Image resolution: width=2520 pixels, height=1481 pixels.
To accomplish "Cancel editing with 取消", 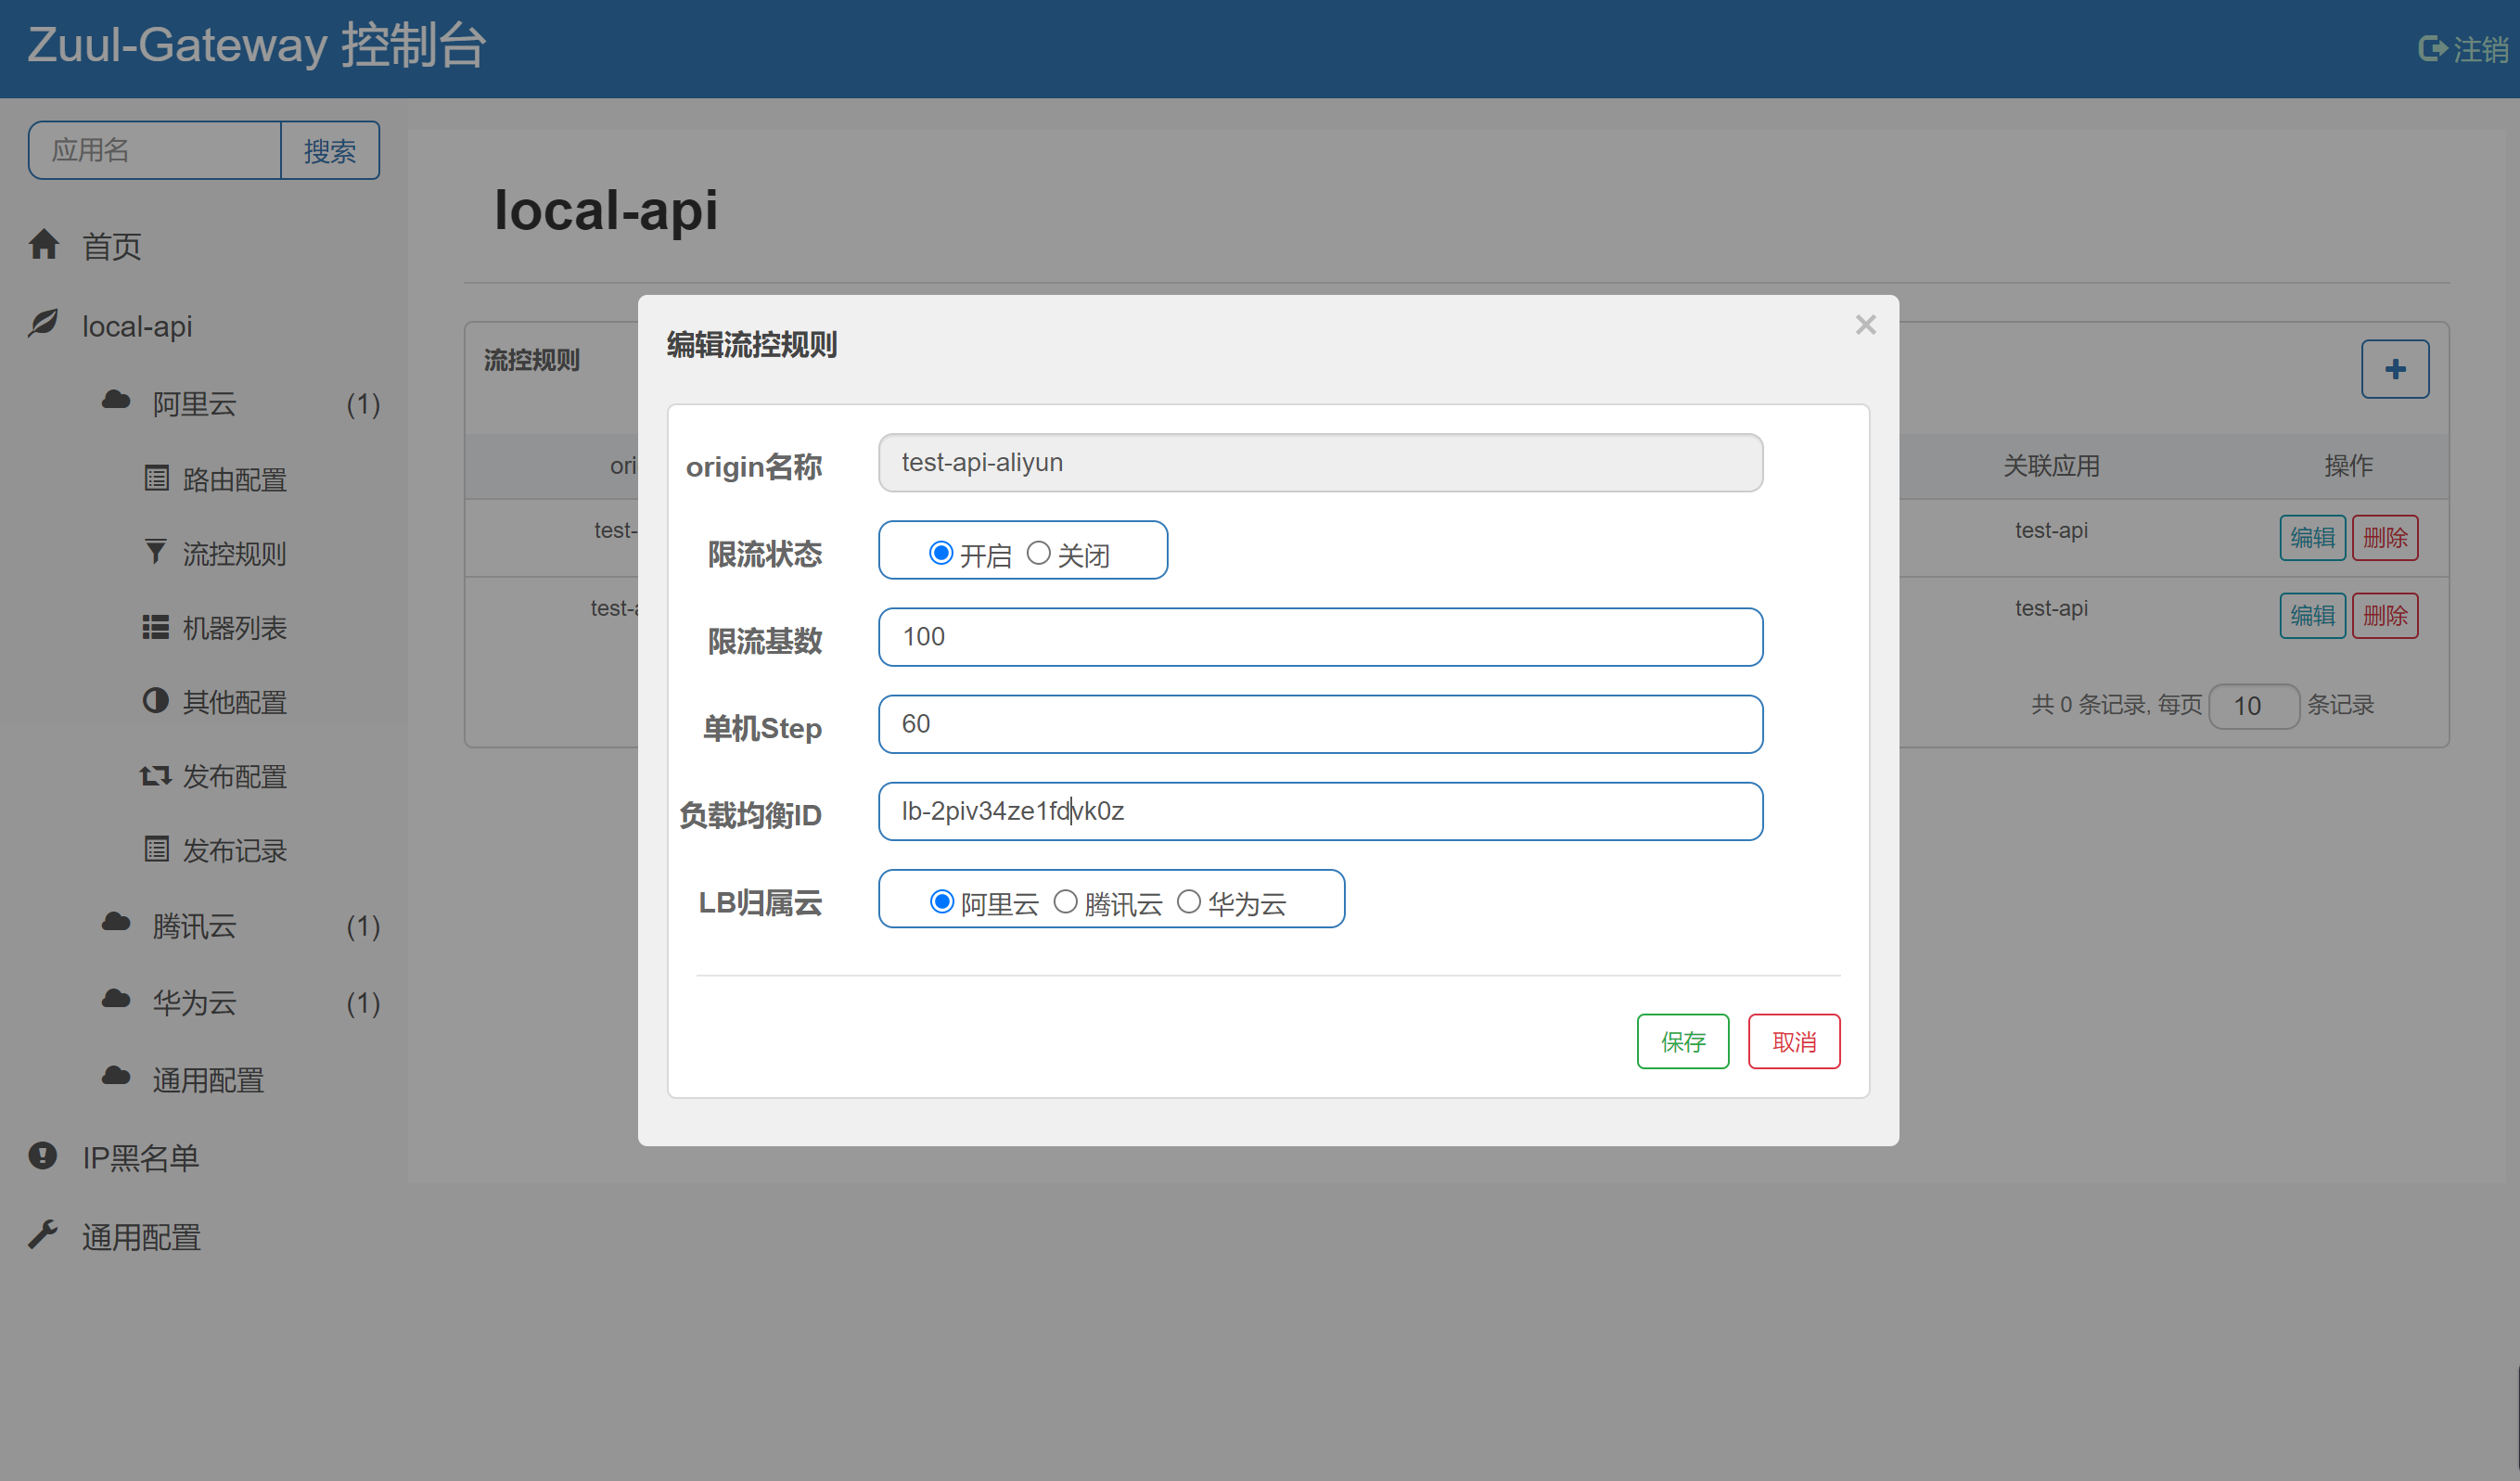I will click(x=1794, y=1041).
